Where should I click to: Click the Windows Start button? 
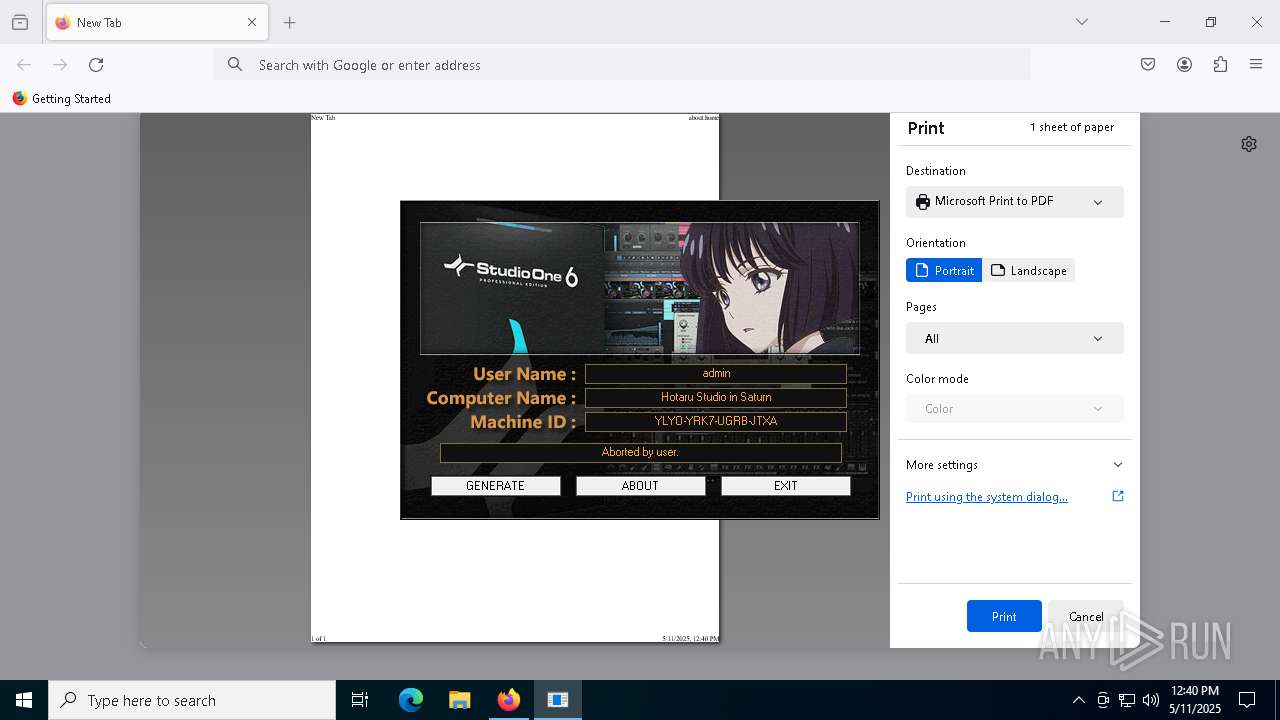point(24,700)
